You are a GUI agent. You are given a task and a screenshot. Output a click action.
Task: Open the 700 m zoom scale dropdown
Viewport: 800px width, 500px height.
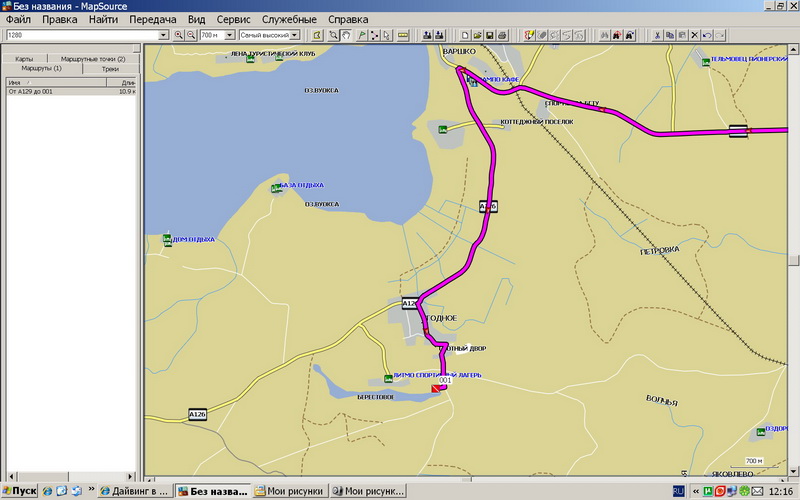click(230, 35)
